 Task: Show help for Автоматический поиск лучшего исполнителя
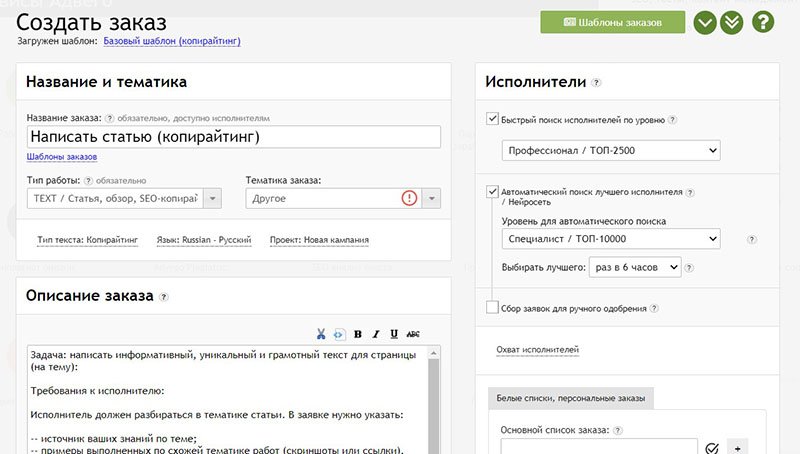pyautogui.click(x=690, y=192)
